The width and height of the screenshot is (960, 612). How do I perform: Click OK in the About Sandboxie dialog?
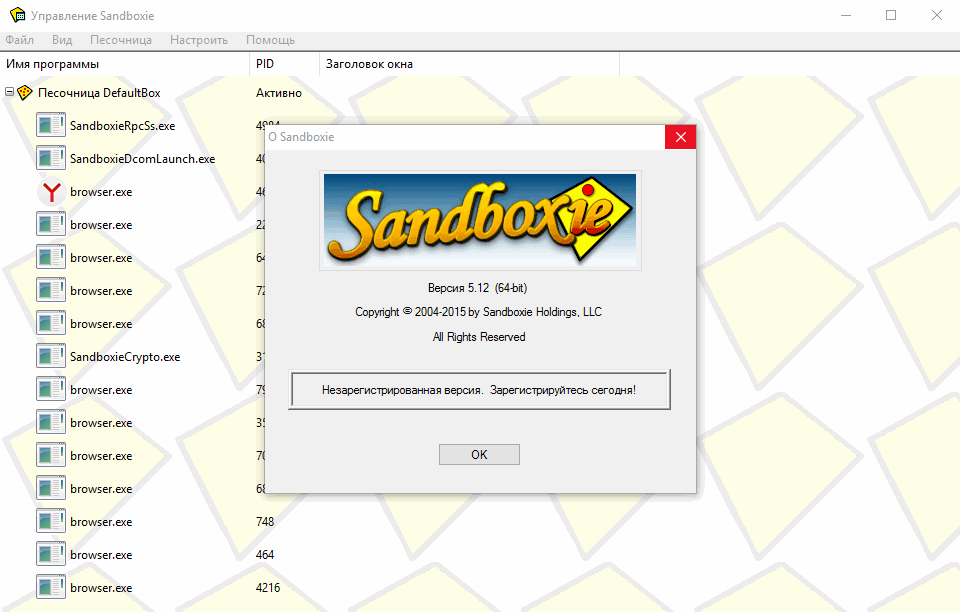[x=479, y=455]
